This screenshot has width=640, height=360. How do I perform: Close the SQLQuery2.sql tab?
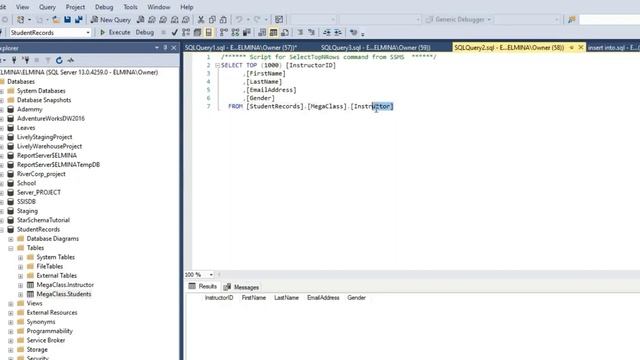pyautogui.click(x=580, y=48)
